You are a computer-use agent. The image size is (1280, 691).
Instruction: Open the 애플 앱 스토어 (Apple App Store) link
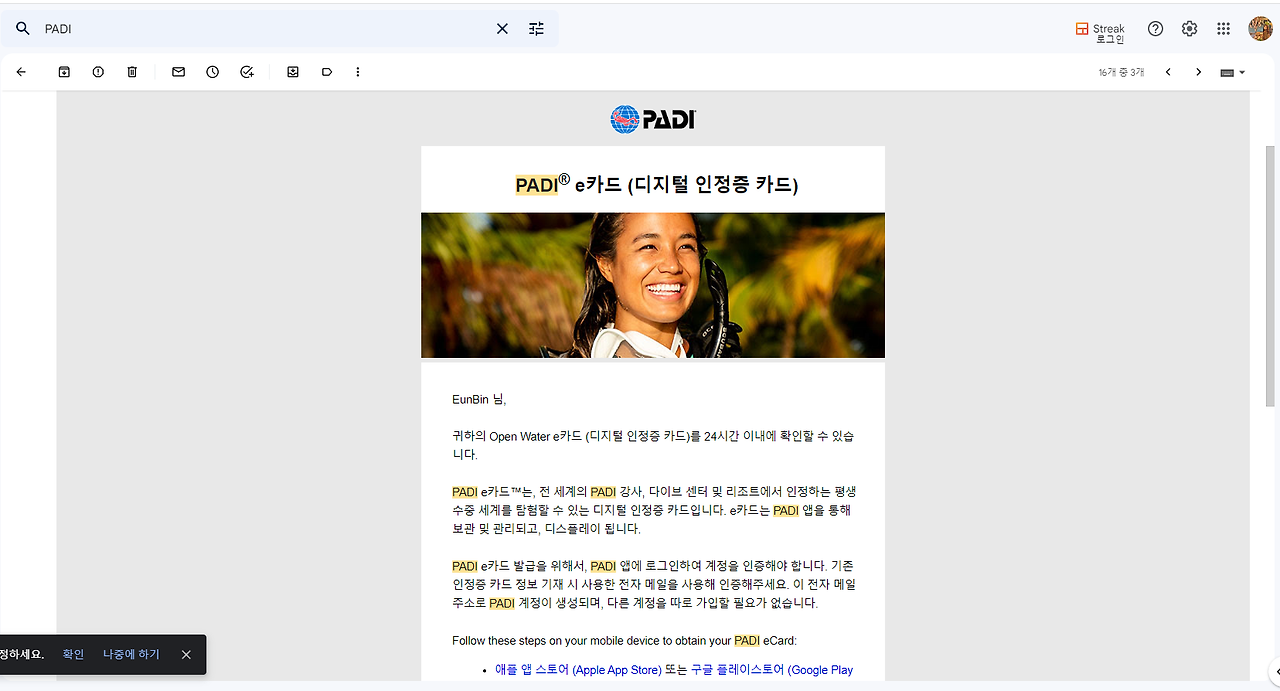pyautogui.click(x=578, y=670)
